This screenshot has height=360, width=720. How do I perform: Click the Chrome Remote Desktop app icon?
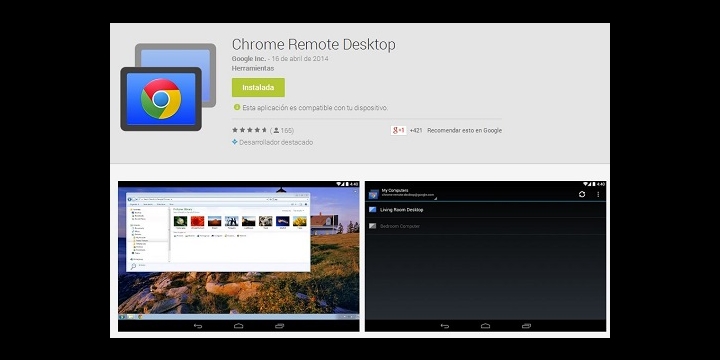pos(168,87)
